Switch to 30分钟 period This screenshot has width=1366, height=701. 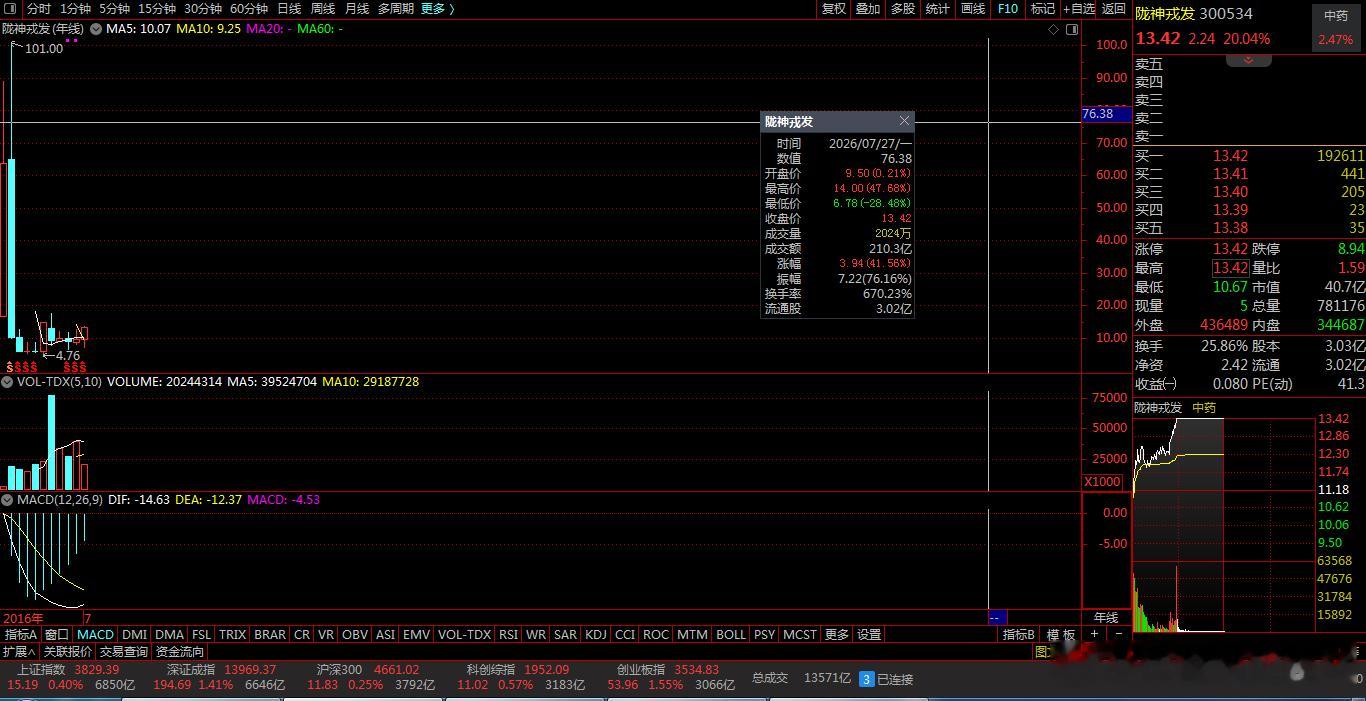click(203, 9)
